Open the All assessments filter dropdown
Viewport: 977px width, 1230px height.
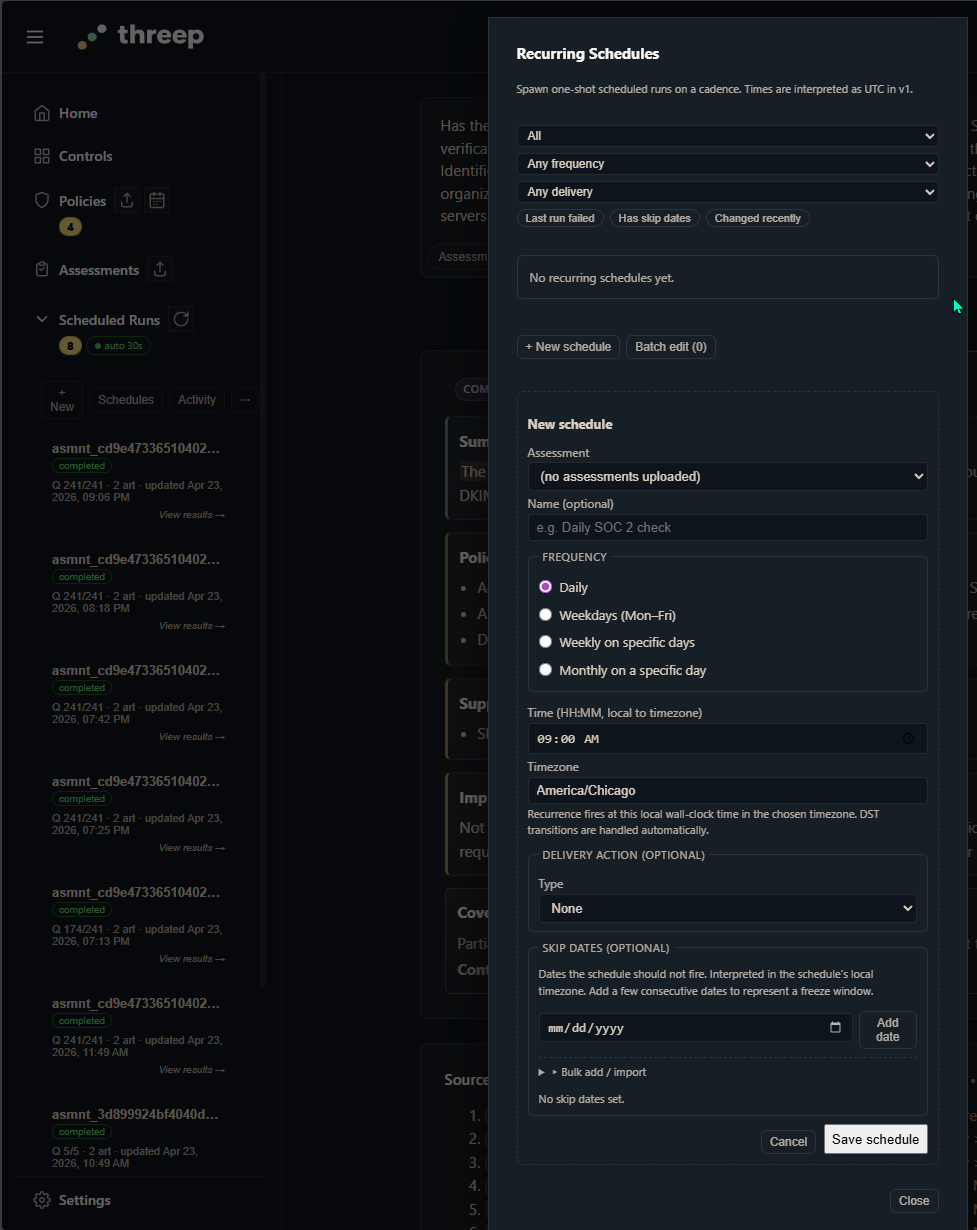coord(728,136)
